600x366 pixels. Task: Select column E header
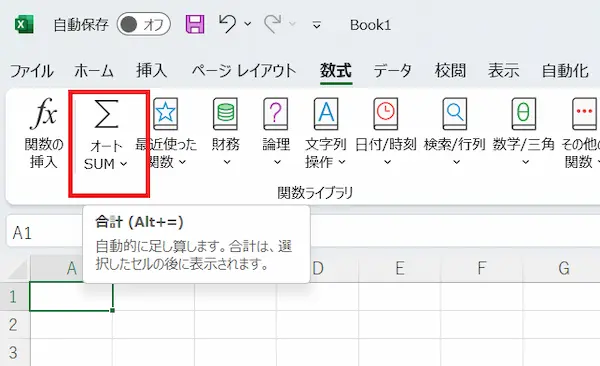click(x=400, y=268)
